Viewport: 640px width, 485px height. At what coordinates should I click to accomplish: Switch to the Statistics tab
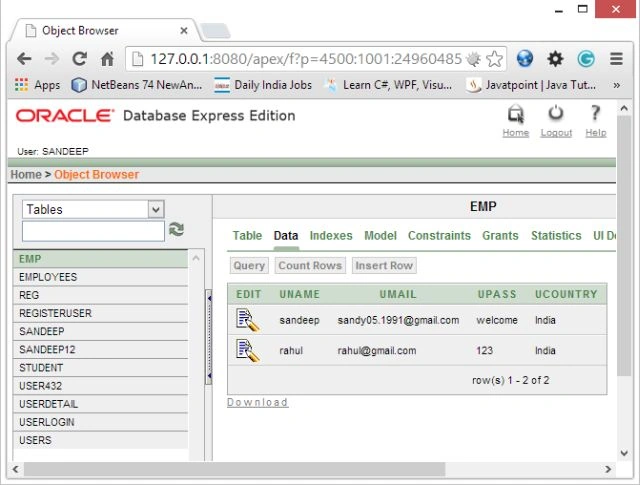(x=556, y=236)
